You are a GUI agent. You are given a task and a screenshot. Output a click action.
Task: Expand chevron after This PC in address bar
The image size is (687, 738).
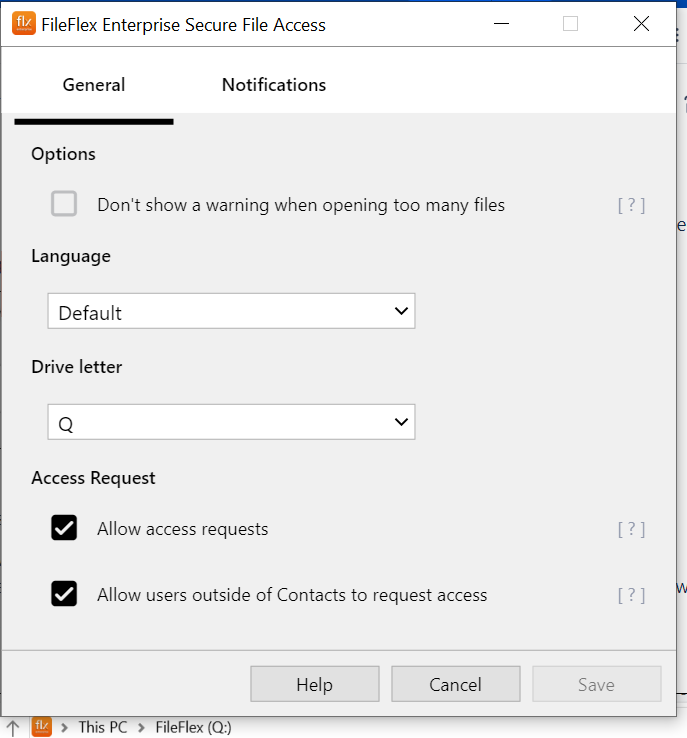(x=141, y=728)
